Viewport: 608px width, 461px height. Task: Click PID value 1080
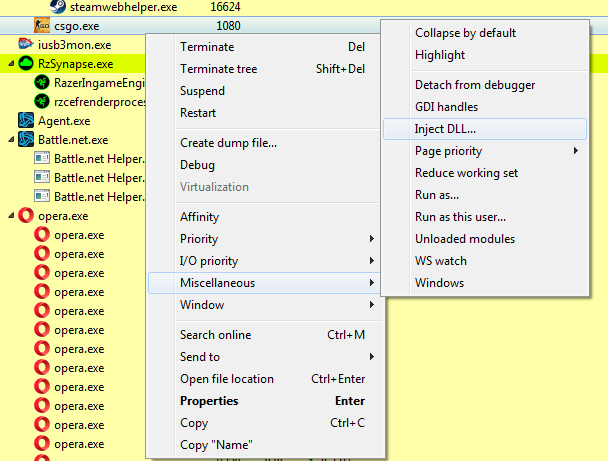(x=228, y=26)
